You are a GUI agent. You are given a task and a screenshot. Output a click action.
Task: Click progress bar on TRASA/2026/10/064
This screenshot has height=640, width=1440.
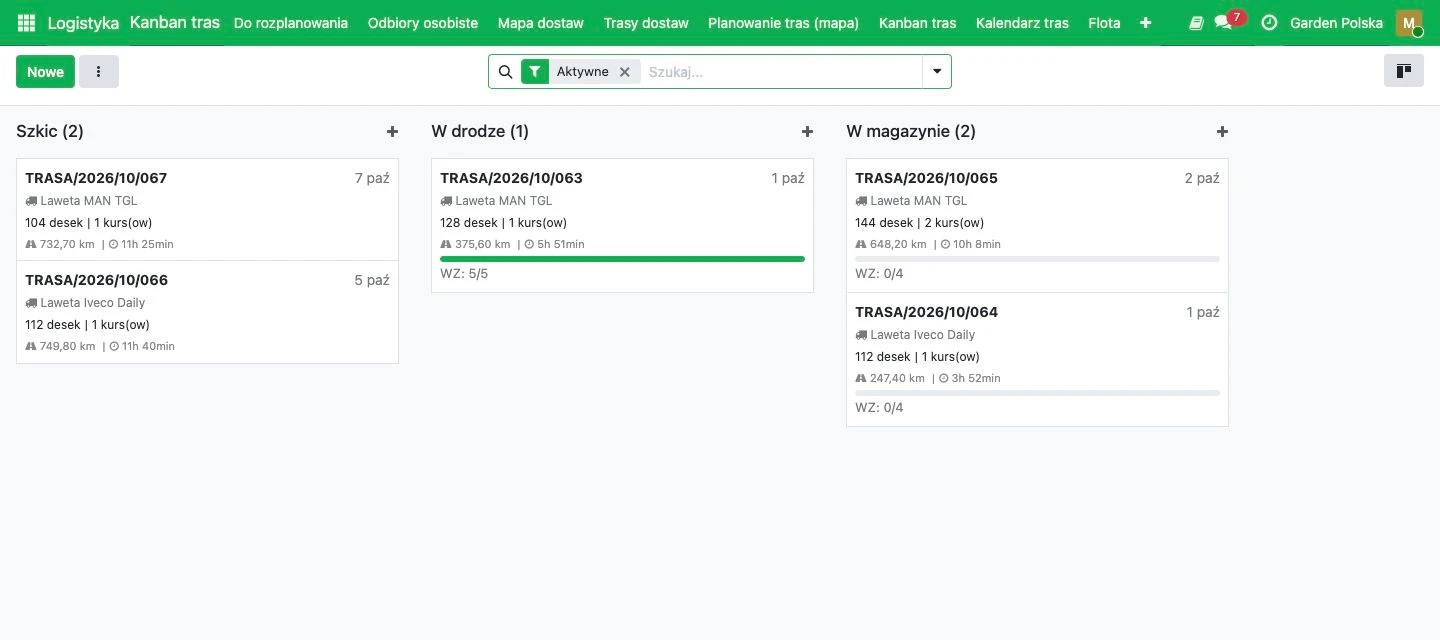(x=1037, y=393)
